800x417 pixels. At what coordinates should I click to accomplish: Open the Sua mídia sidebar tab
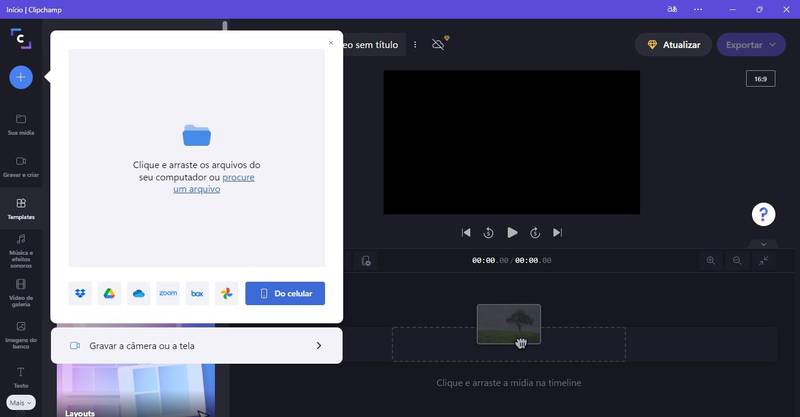click(21, 124)
